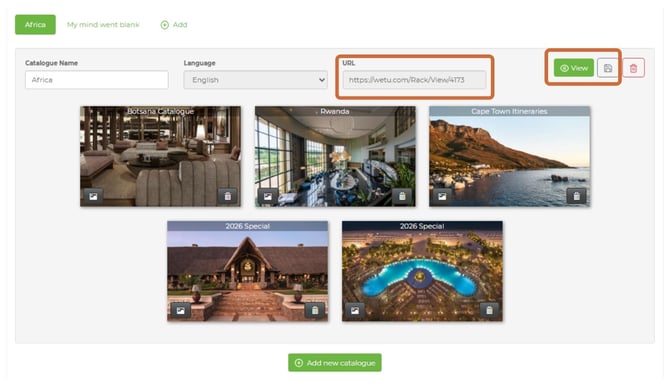Open the Rwanda thumbnail
Image resolution: width=670 pixels, height=385 pixels.
coord(335,156)
